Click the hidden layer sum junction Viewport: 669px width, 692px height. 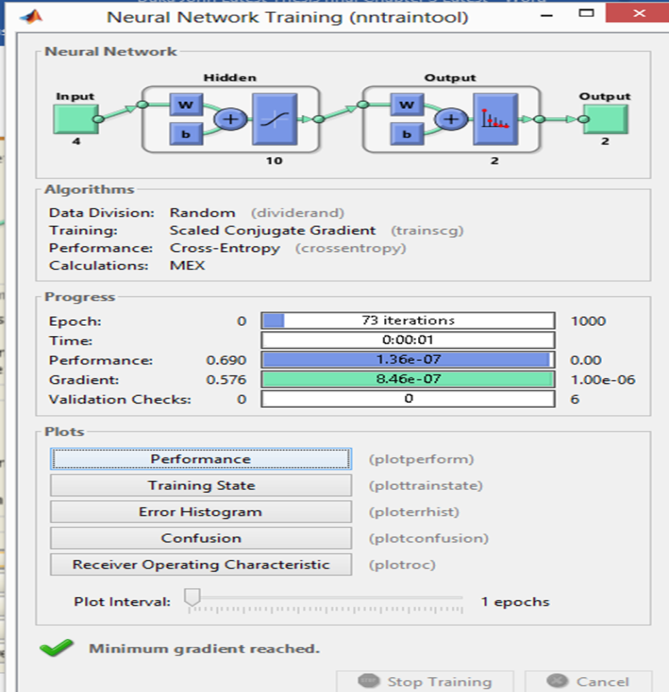[231, 119]
